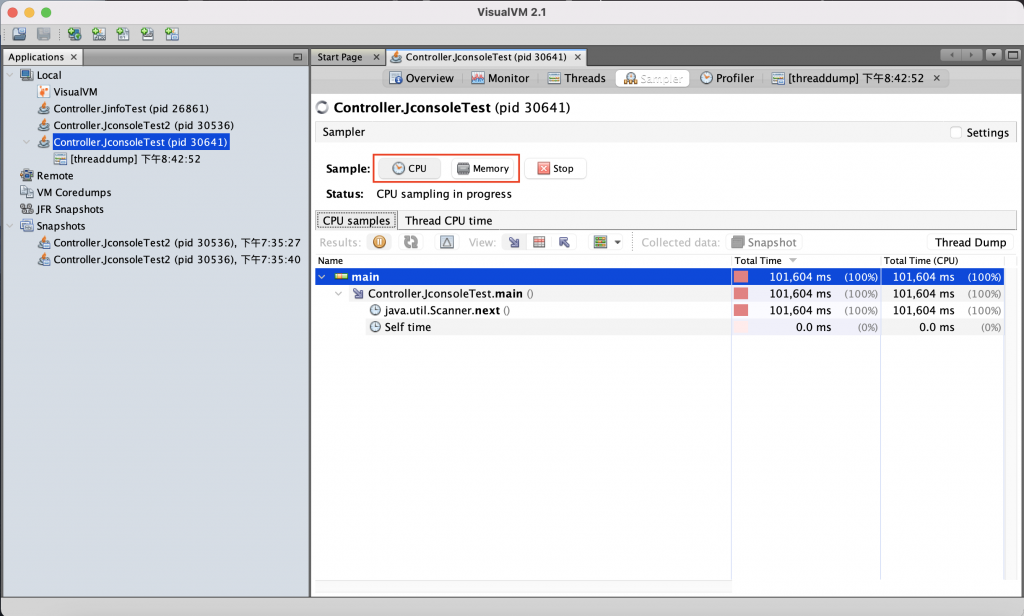Switch to the Profiler tab

coord(727,78)
